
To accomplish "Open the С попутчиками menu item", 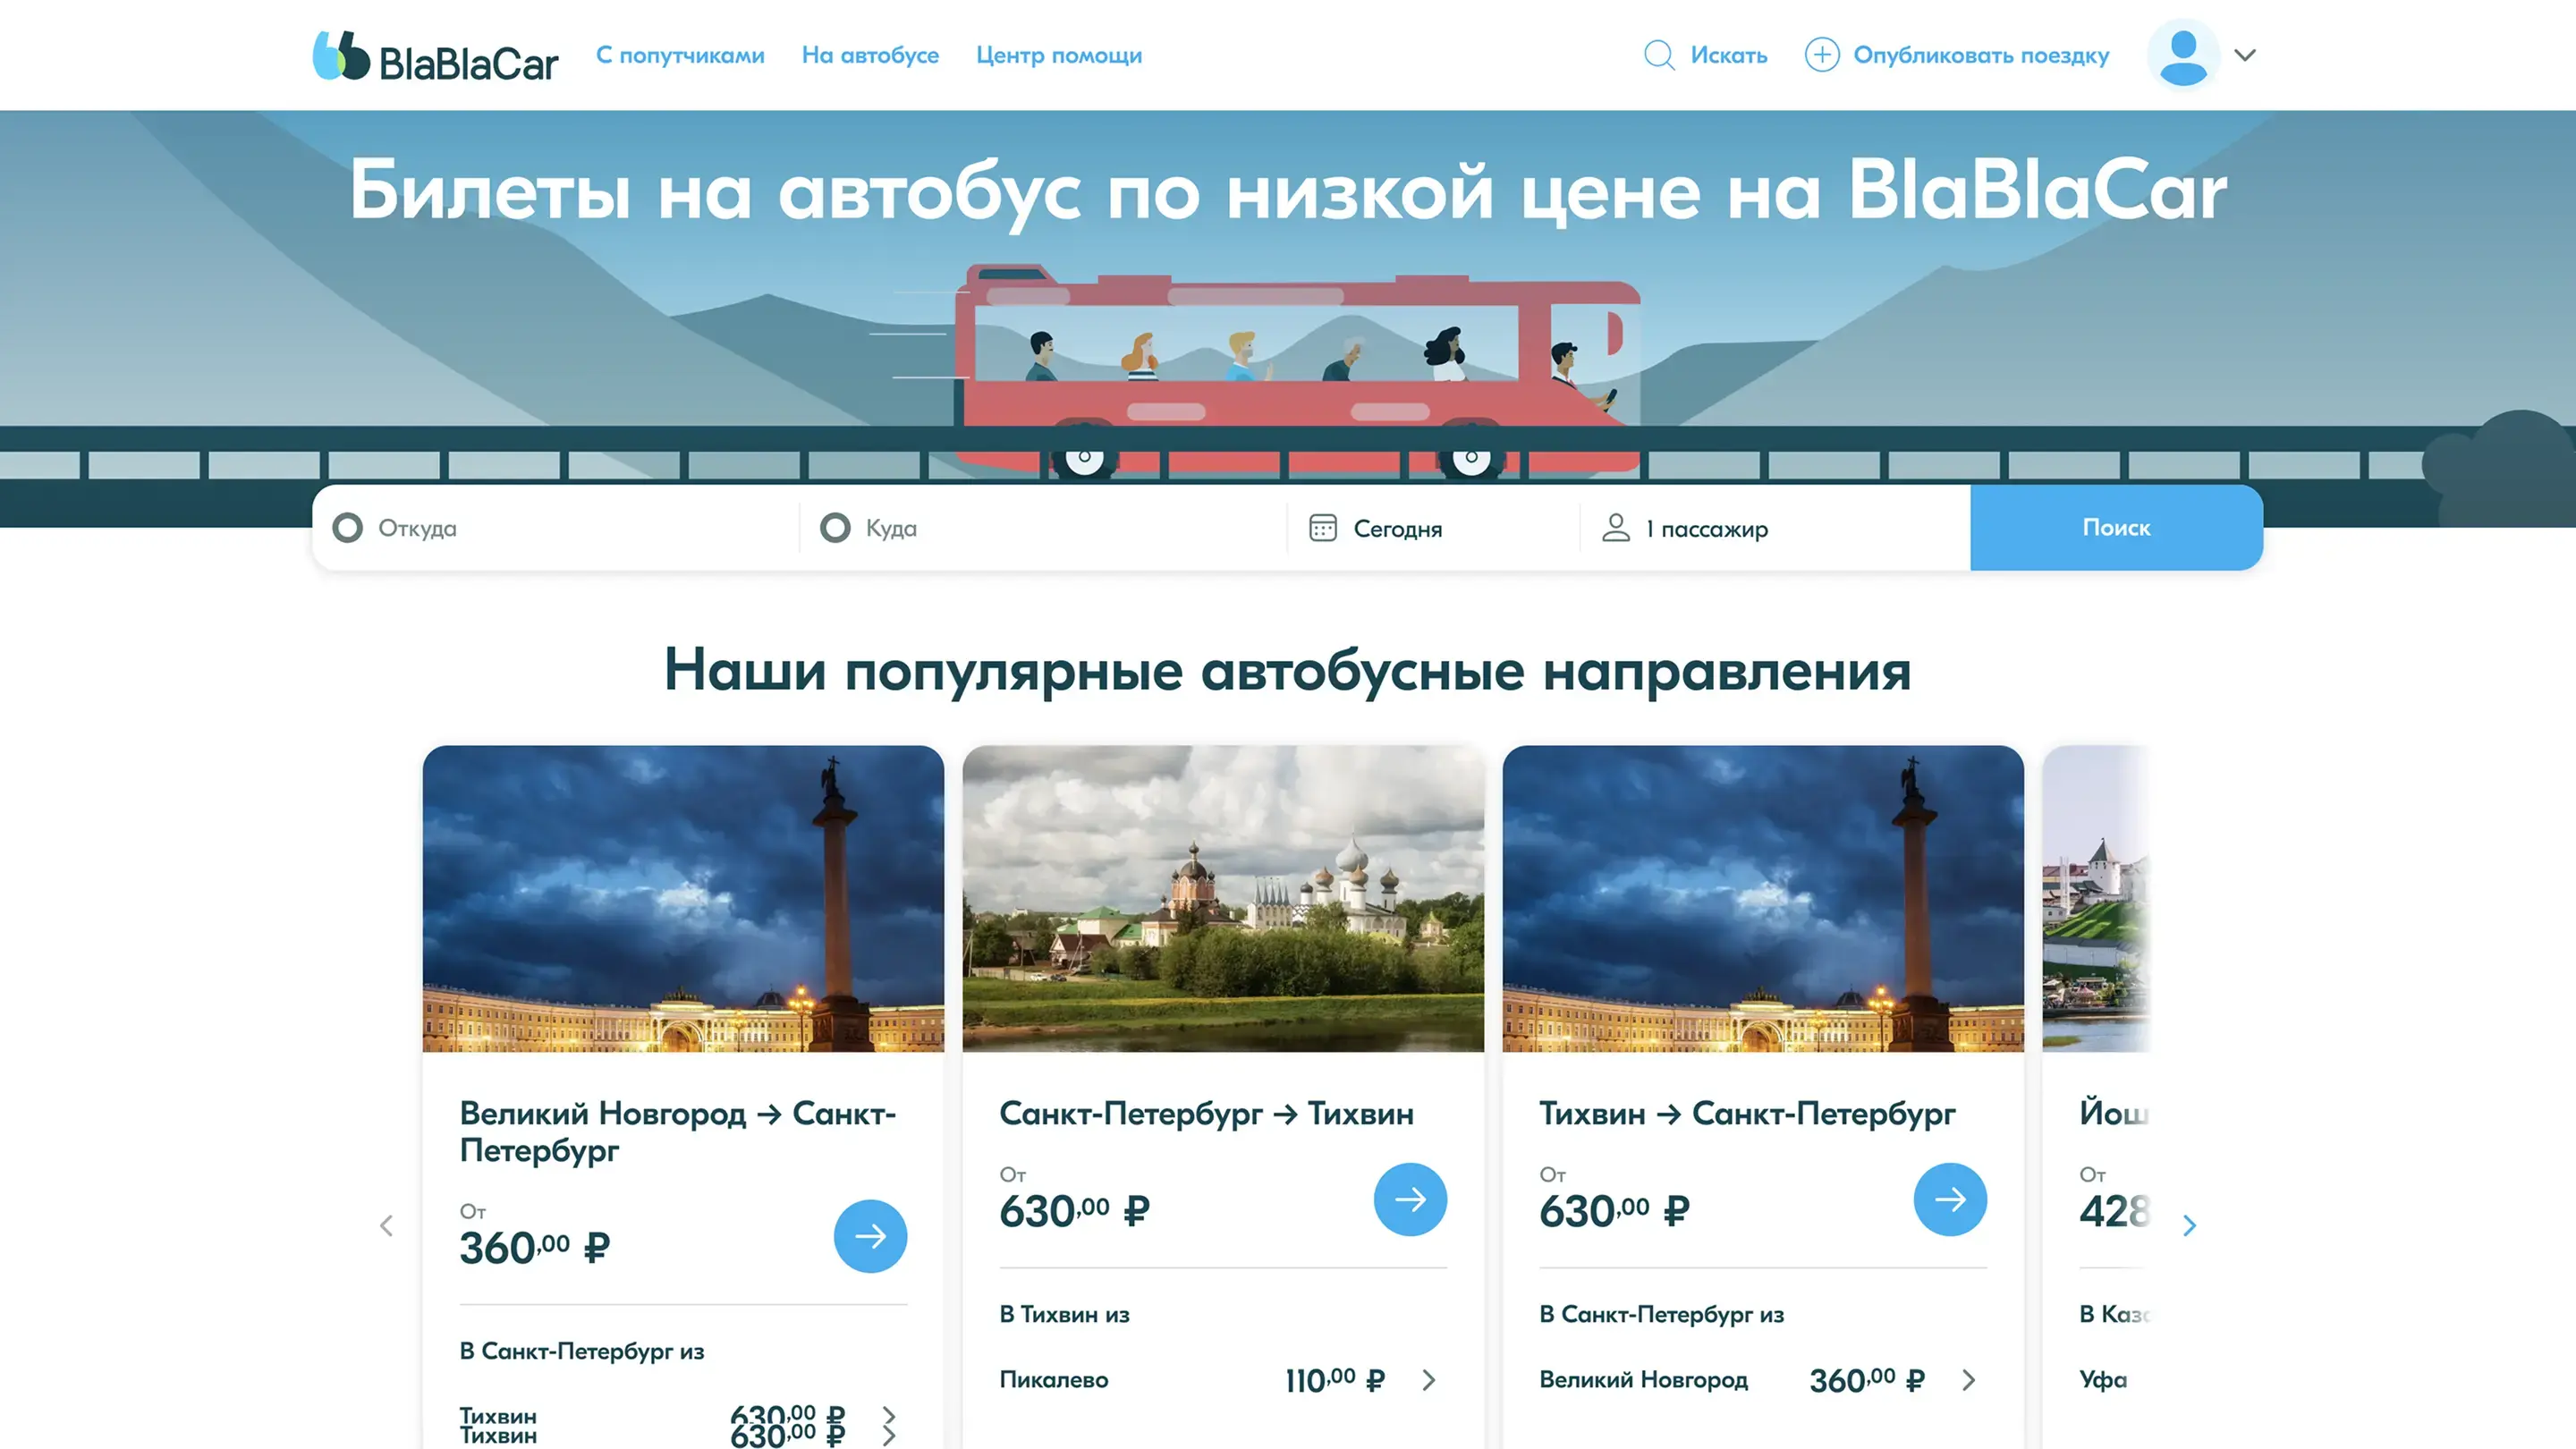I will (680, 55).
